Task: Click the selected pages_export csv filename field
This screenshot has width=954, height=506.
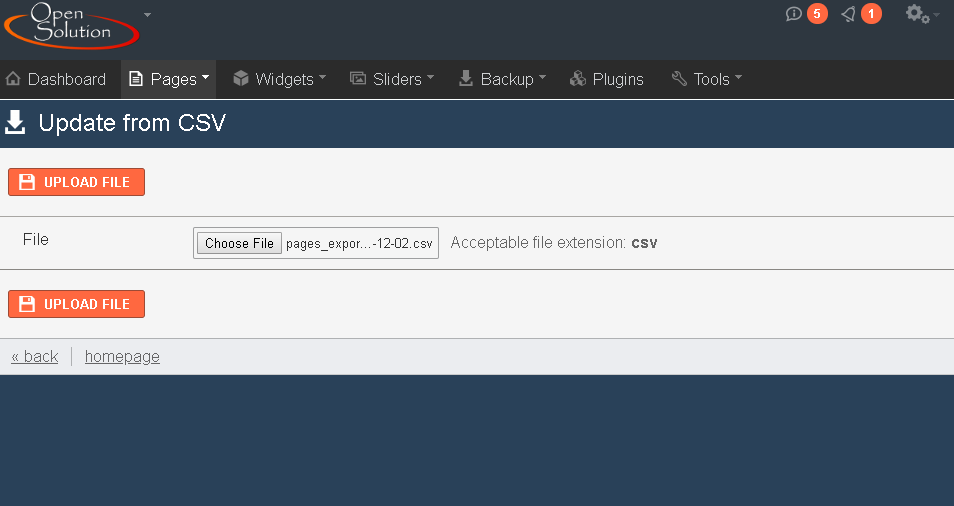Action: pyautogui.click(x=359, y=243)
